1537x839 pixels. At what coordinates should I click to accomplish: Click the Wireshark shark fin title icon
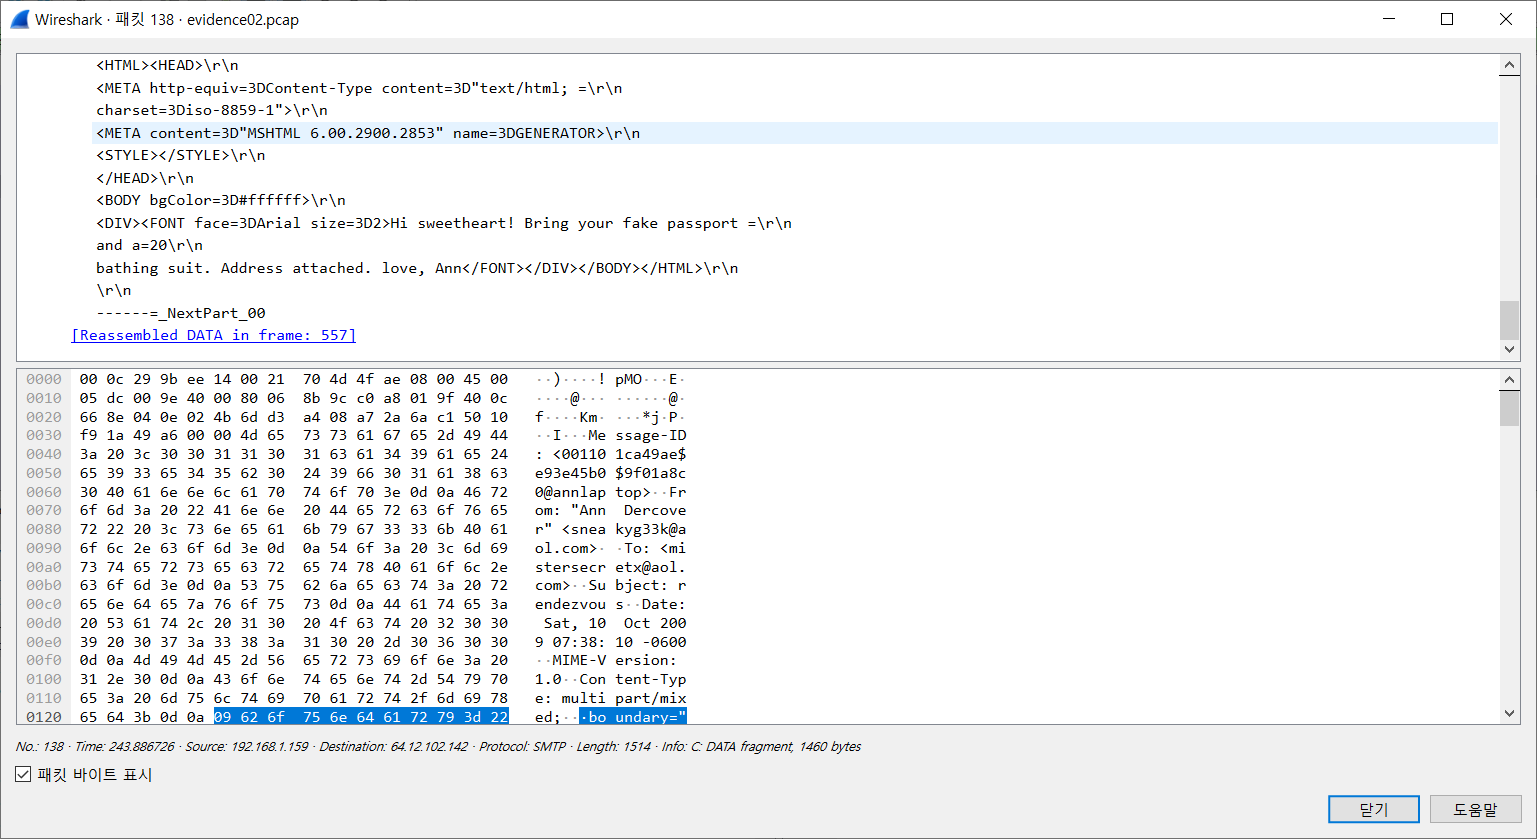(x=19, y=19)
